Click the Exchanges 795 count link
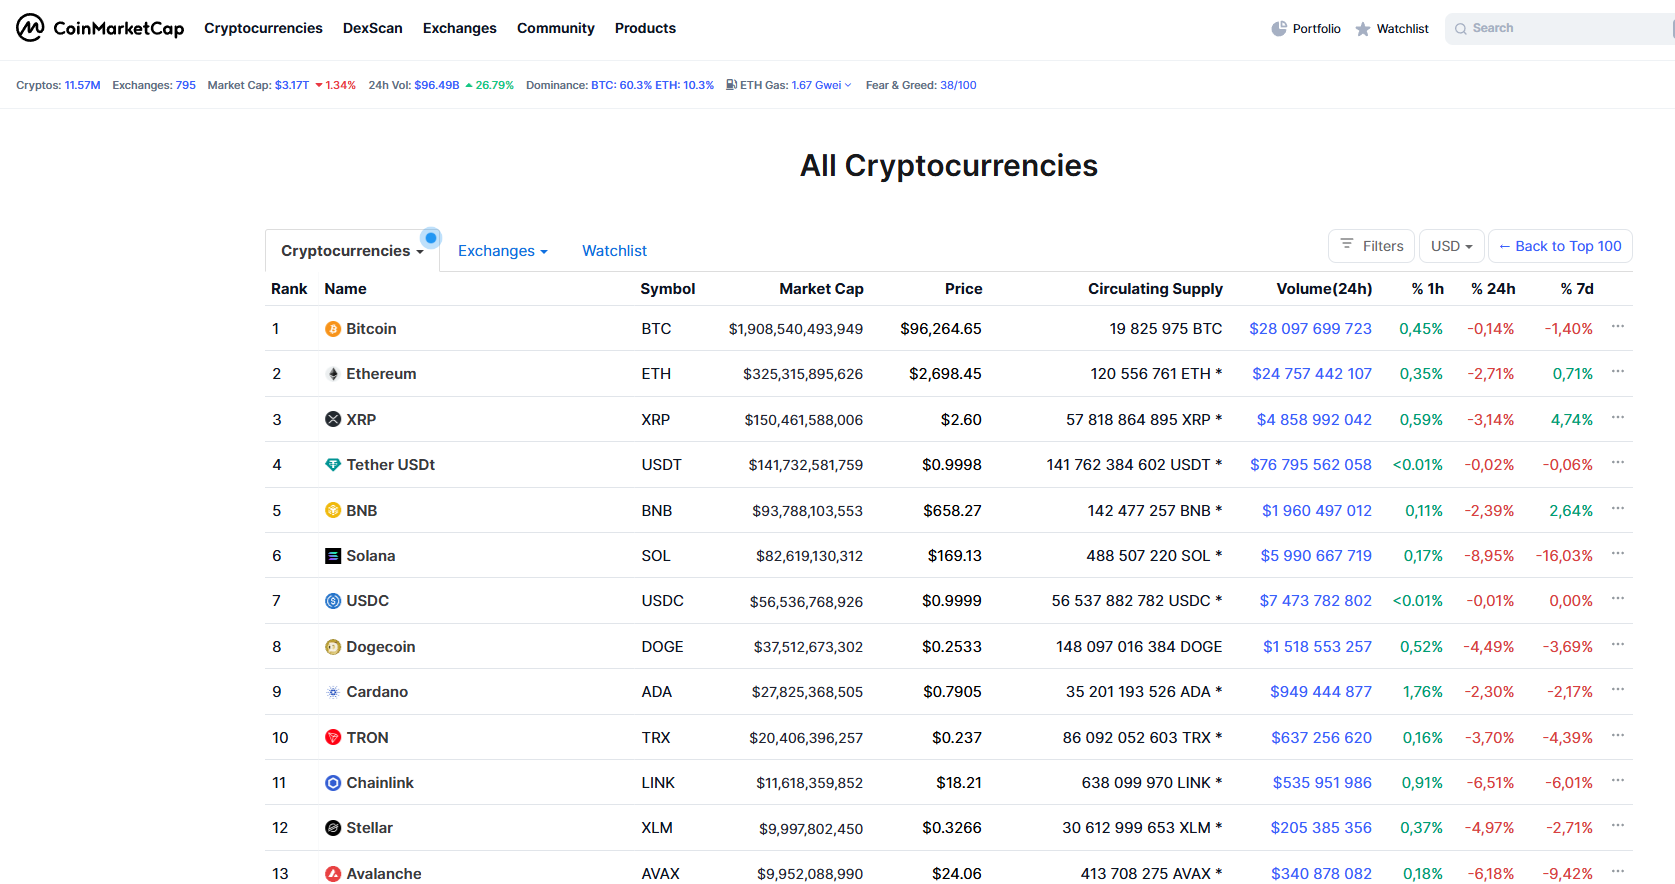The width and height of the screenshot is (1675, 884). pos(186,85)
